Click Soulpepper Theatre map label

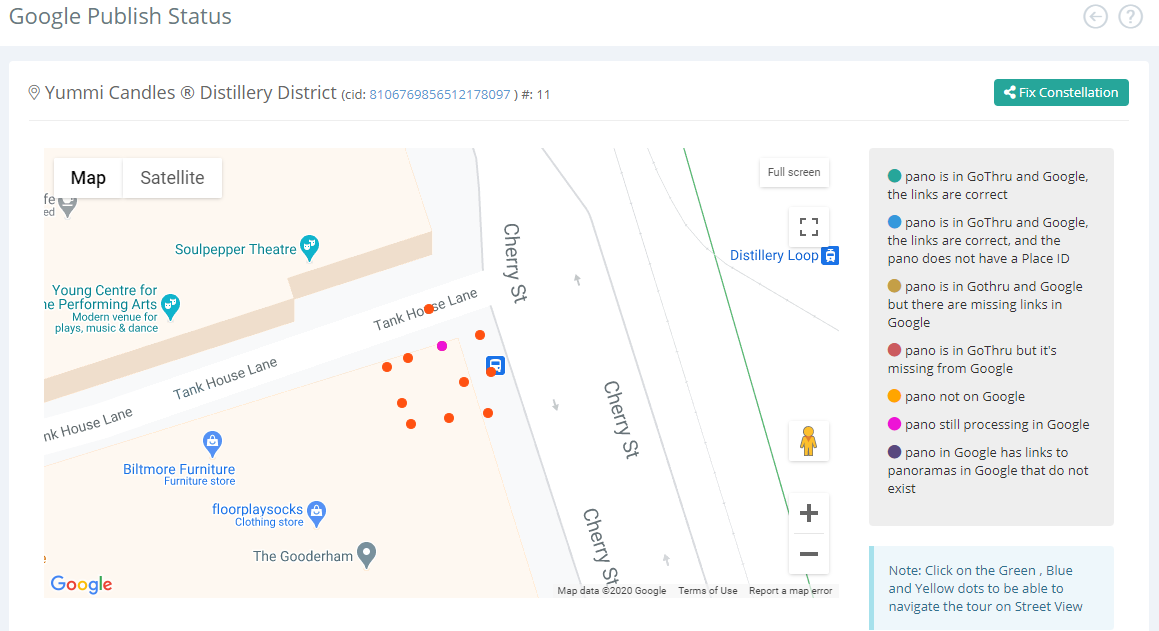[235, 250]
